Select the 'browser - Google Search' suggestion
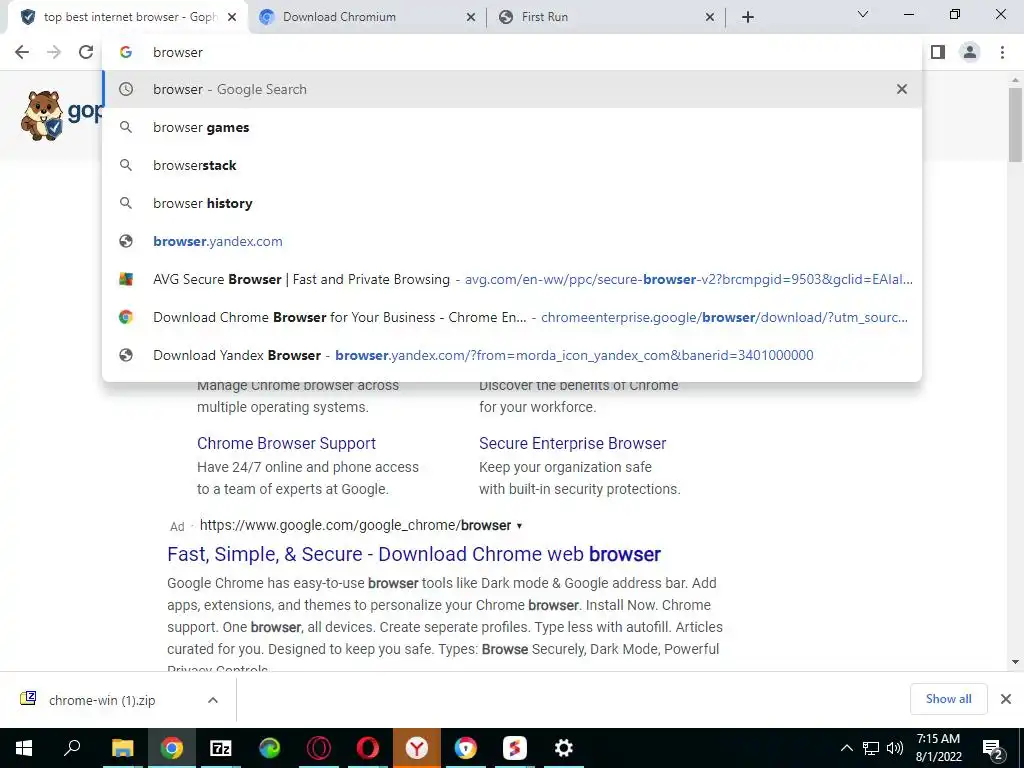 (x=512, y=89)
